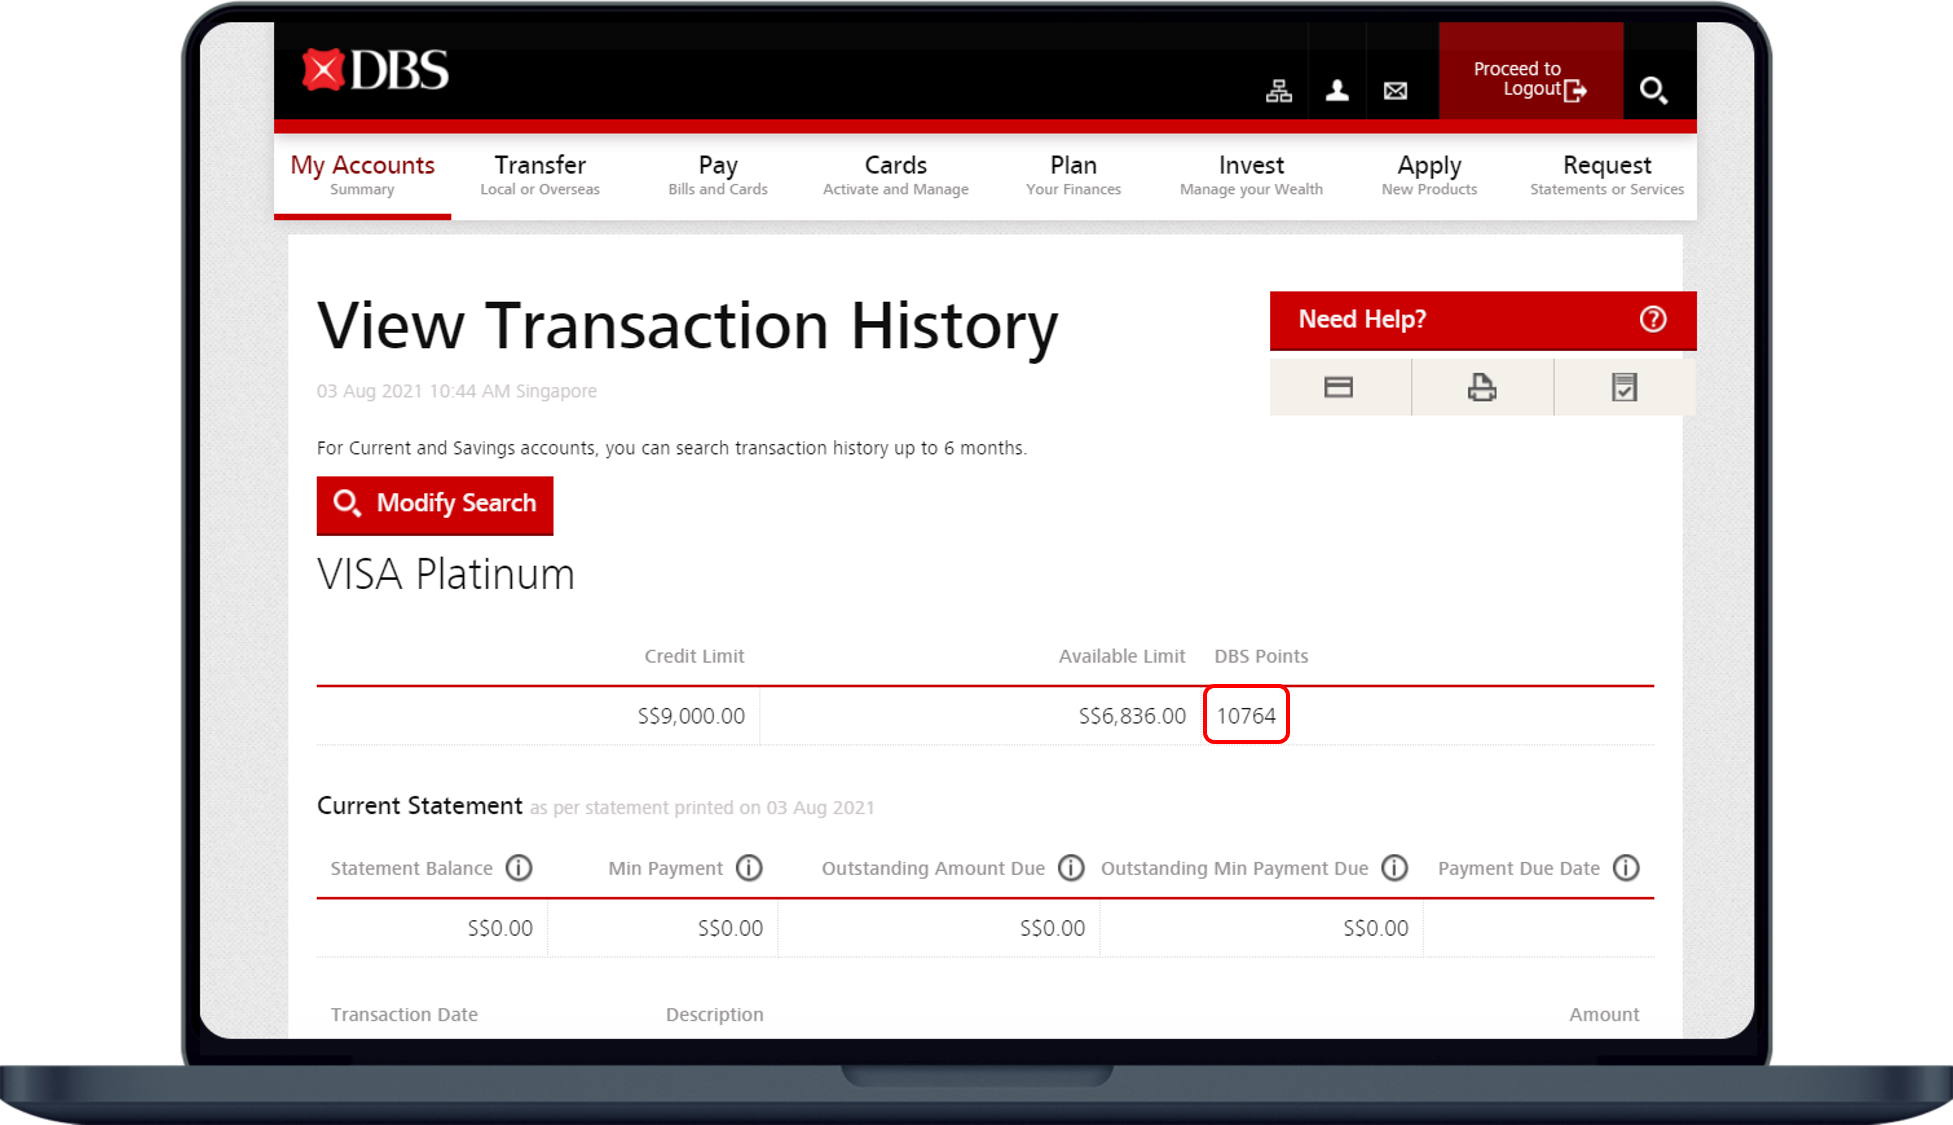The image size is (1953, 1125).
Task: Click Proceed to Logout
Action: click(1530, 79)
